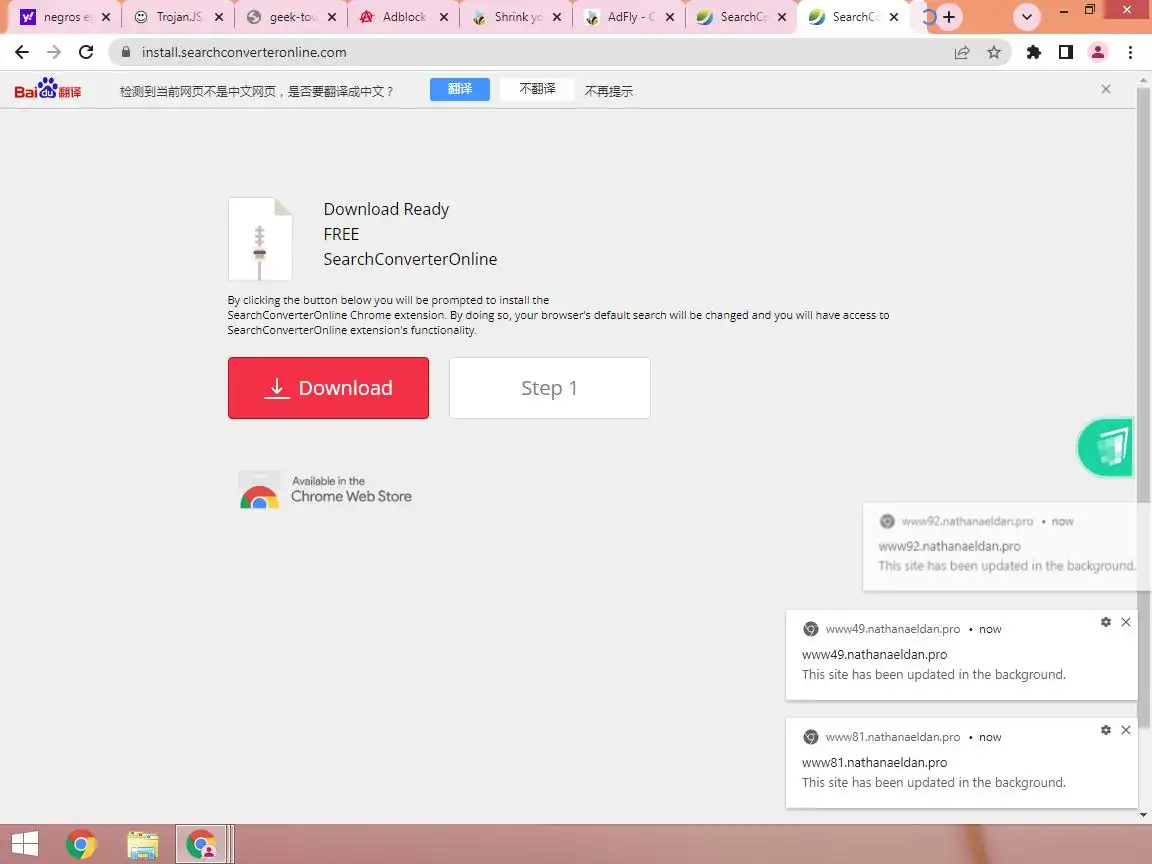Click the red Download button
Screen dimensions: 1152x864
tap(328, 388)
